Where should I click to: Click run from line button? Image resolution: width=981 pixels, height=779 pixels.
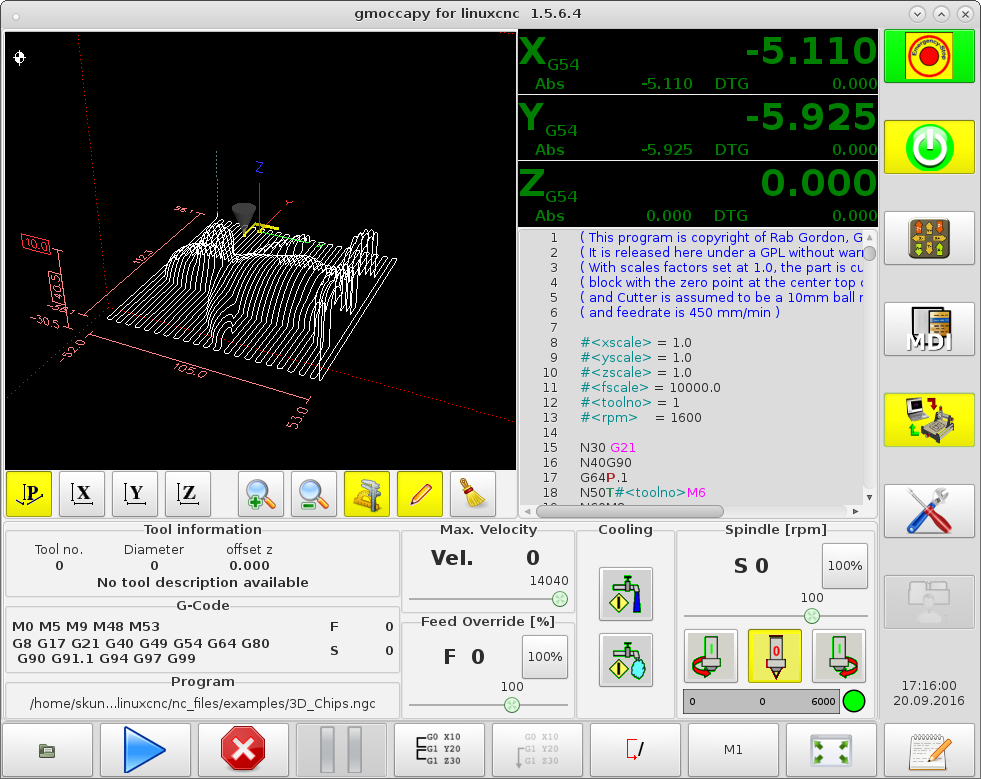click(x=537, y=750)
